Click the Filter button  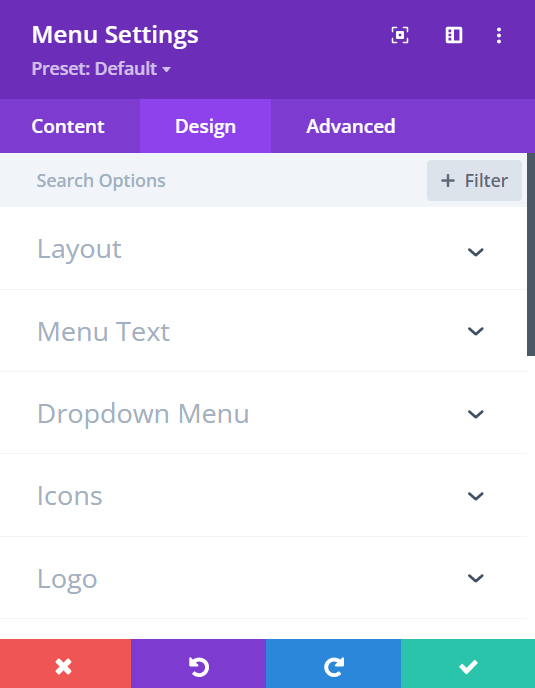(x=474, y=180)
